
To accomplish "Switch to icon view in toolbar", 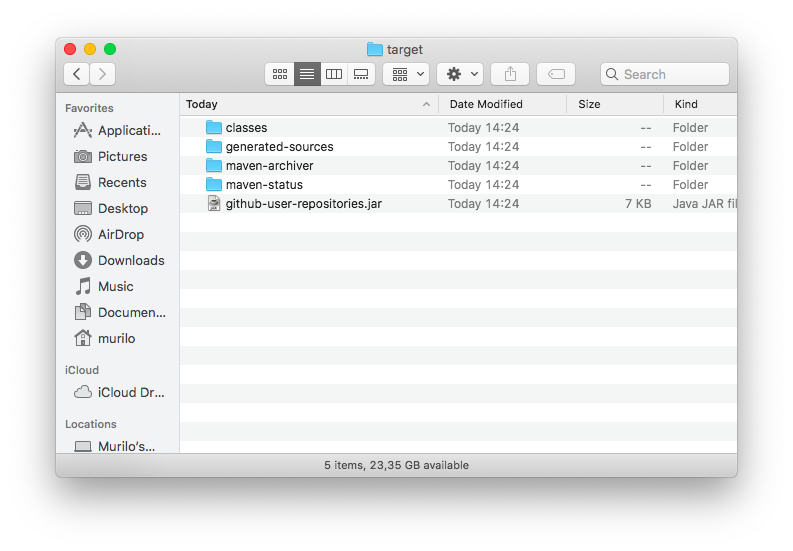I will coord(280,74).
